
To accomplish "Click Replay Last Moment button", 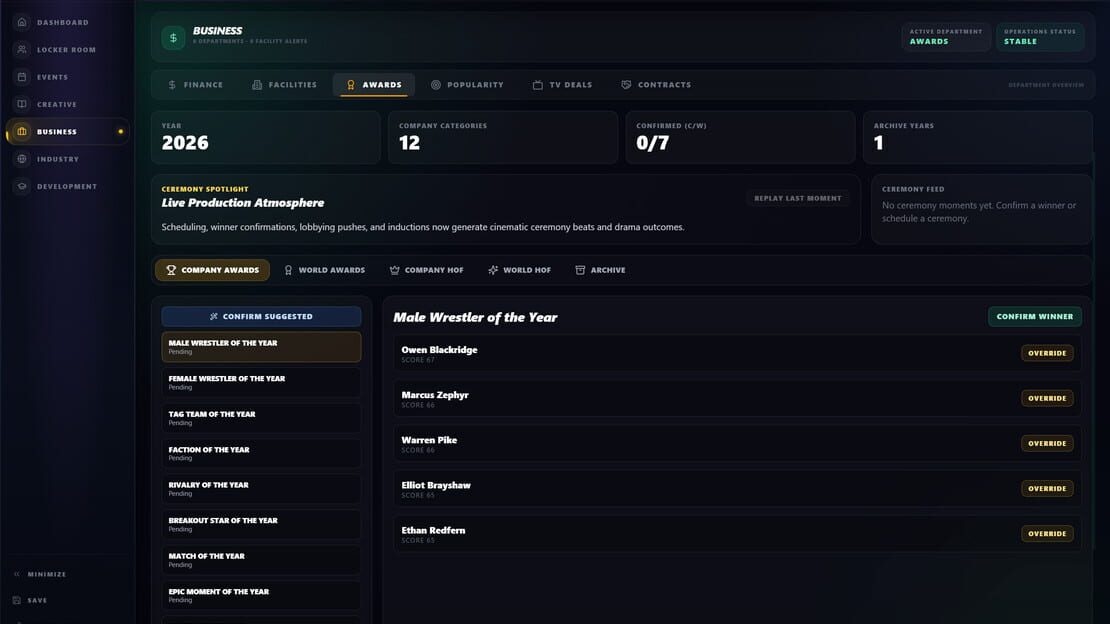I will (x=798, y=198).
